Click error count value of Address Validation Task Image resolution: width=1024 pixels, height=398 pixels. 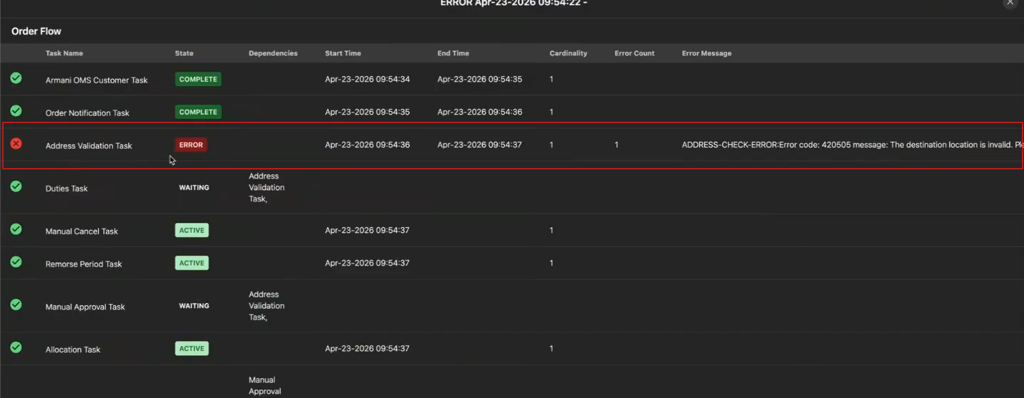pyautogui.click(x=616, y=145)
